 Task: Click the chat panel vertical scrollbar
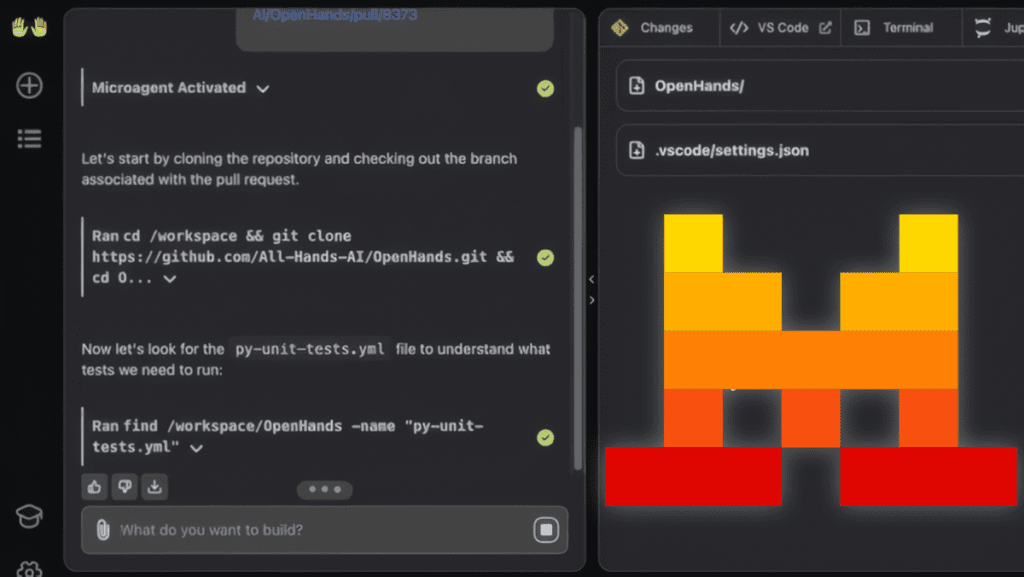coord(577,300)
